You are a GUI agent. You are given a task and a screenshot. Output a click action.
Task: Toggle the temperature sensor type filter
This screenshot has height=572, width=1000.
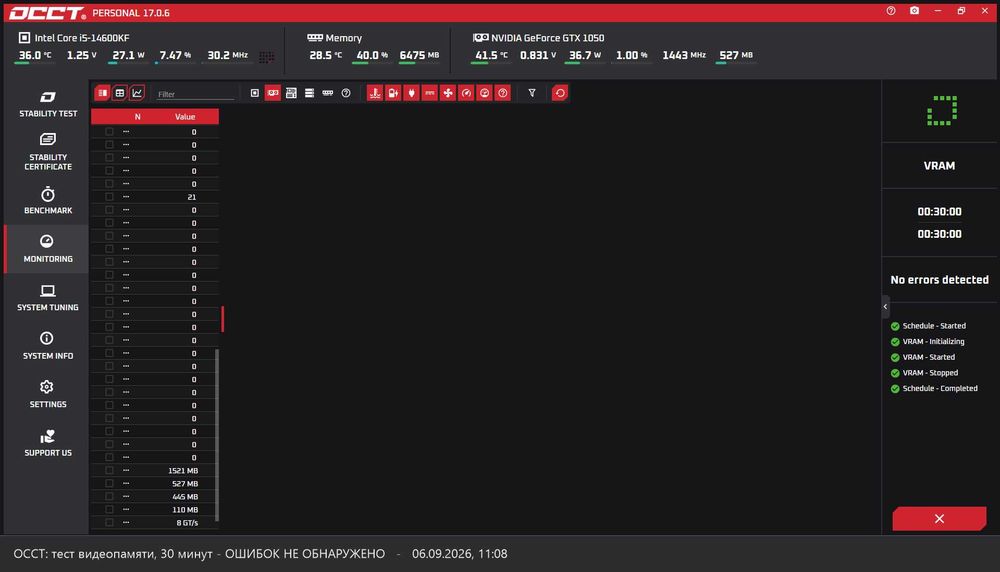[x=375, y=93]
